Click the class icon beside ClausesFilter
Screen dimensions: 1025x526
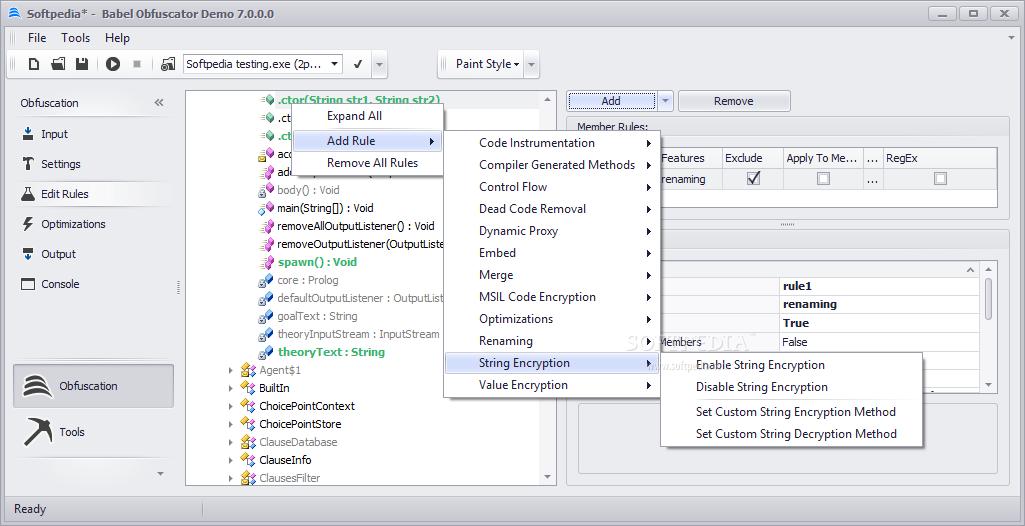coord(248,478)
